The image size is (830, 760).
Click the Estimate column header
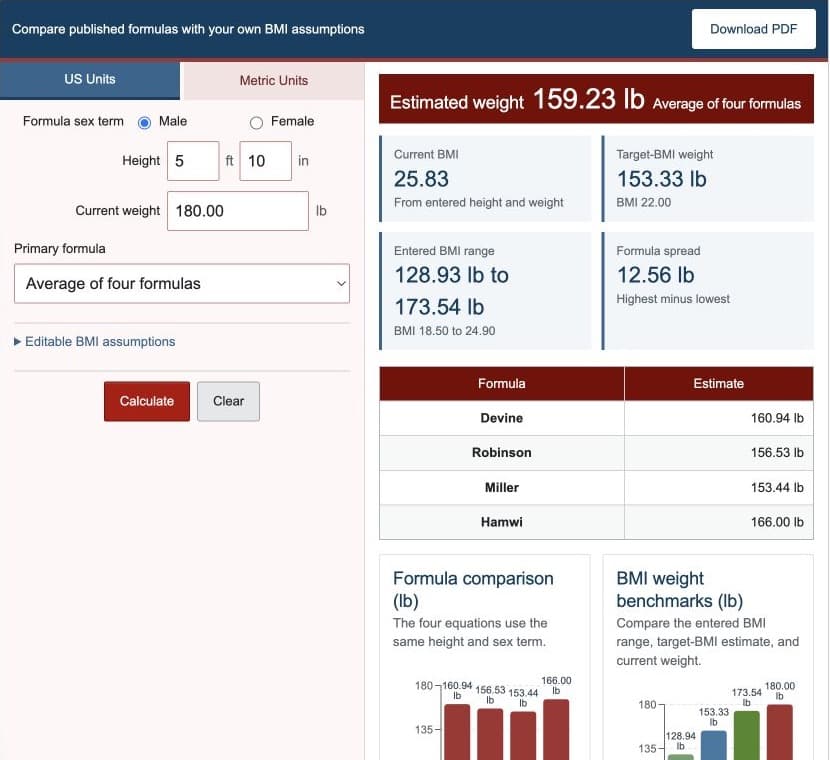tap(719, 384)
